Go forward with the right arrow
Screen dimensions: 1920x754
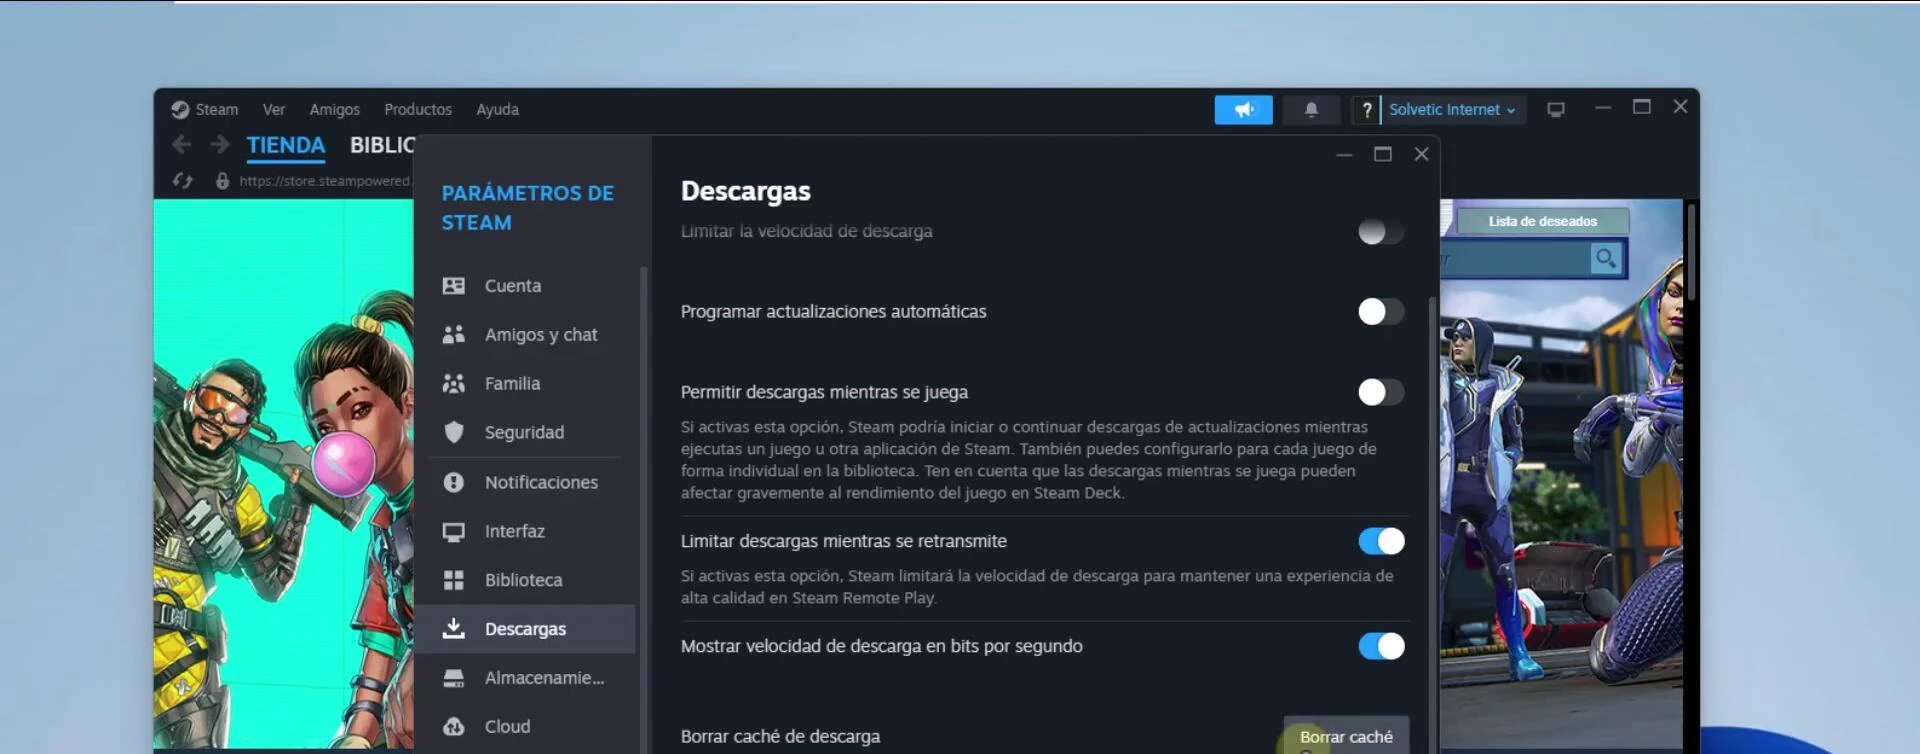pyautogui.click(x=219, y=145)
